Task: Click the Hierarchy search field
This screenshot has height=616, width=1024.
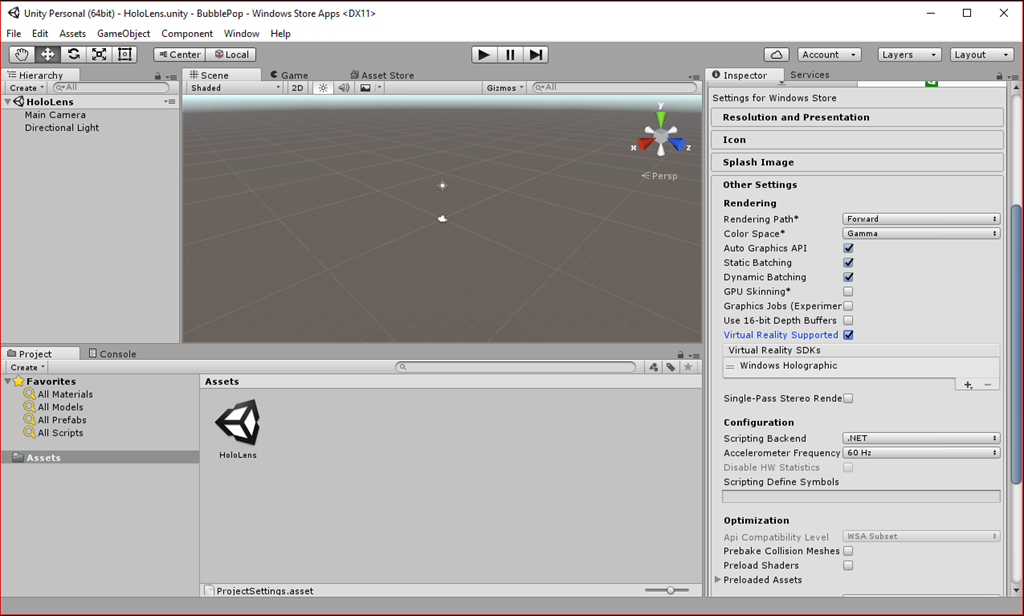Action: point(110,87)
